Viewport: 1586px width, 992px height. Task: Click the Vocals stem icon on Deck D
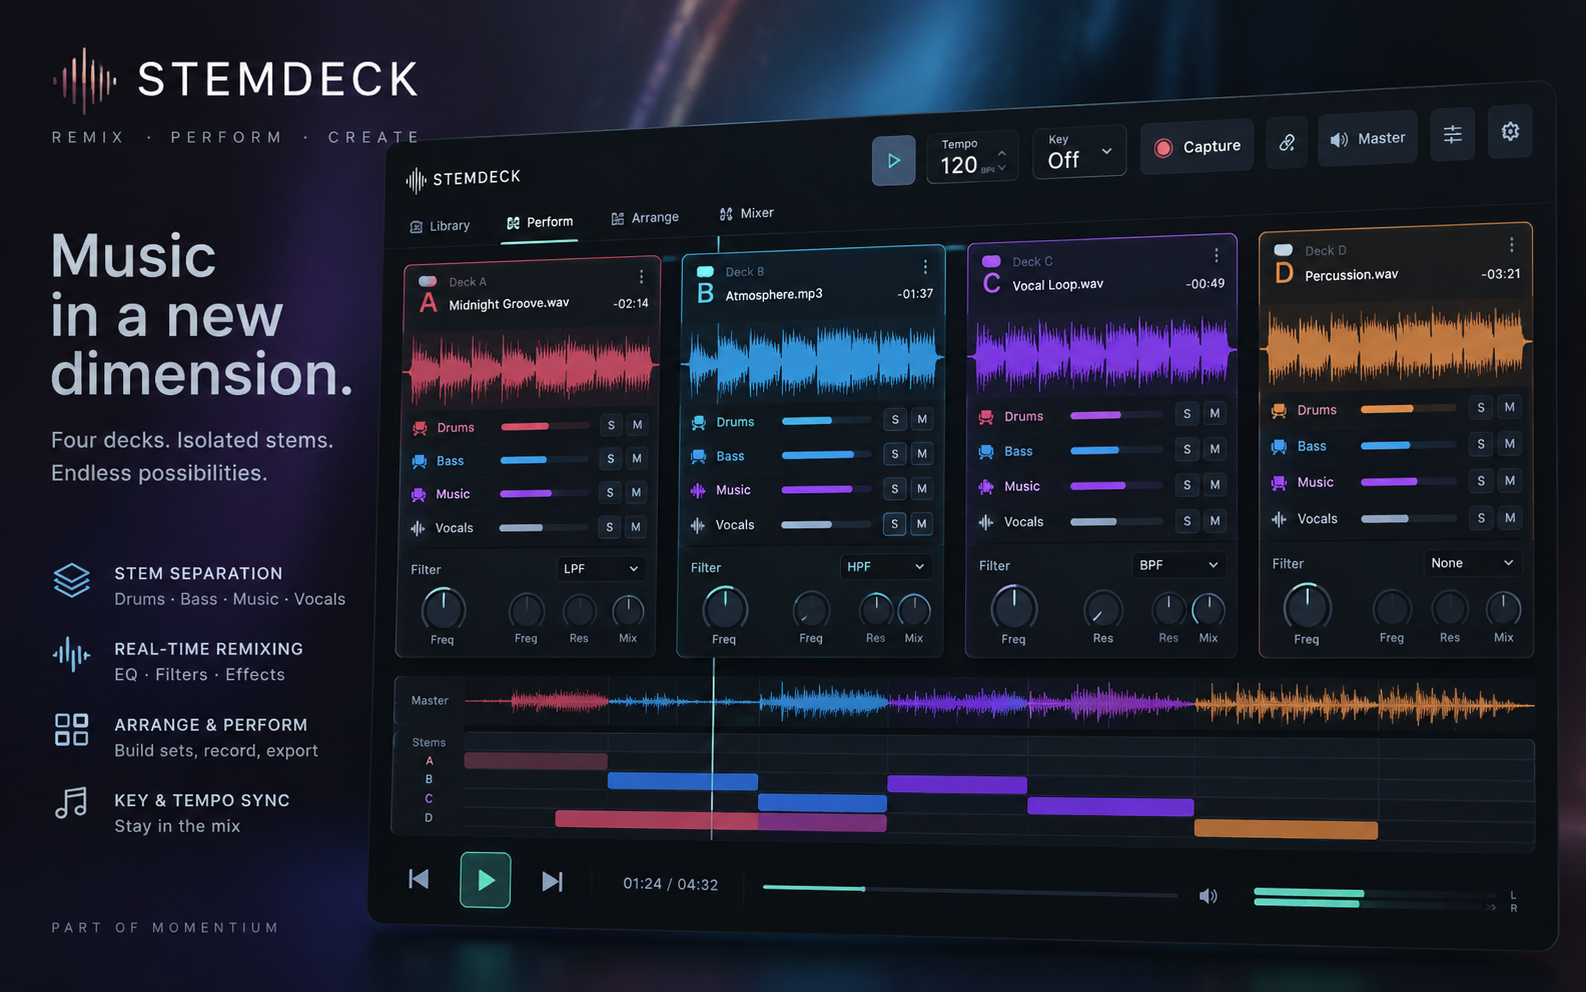point(1279,519)
